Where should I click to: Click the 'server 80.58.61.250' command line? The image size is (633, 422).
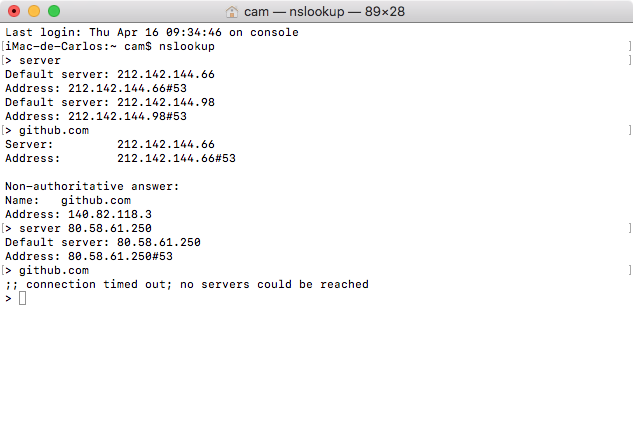(78, 229)
